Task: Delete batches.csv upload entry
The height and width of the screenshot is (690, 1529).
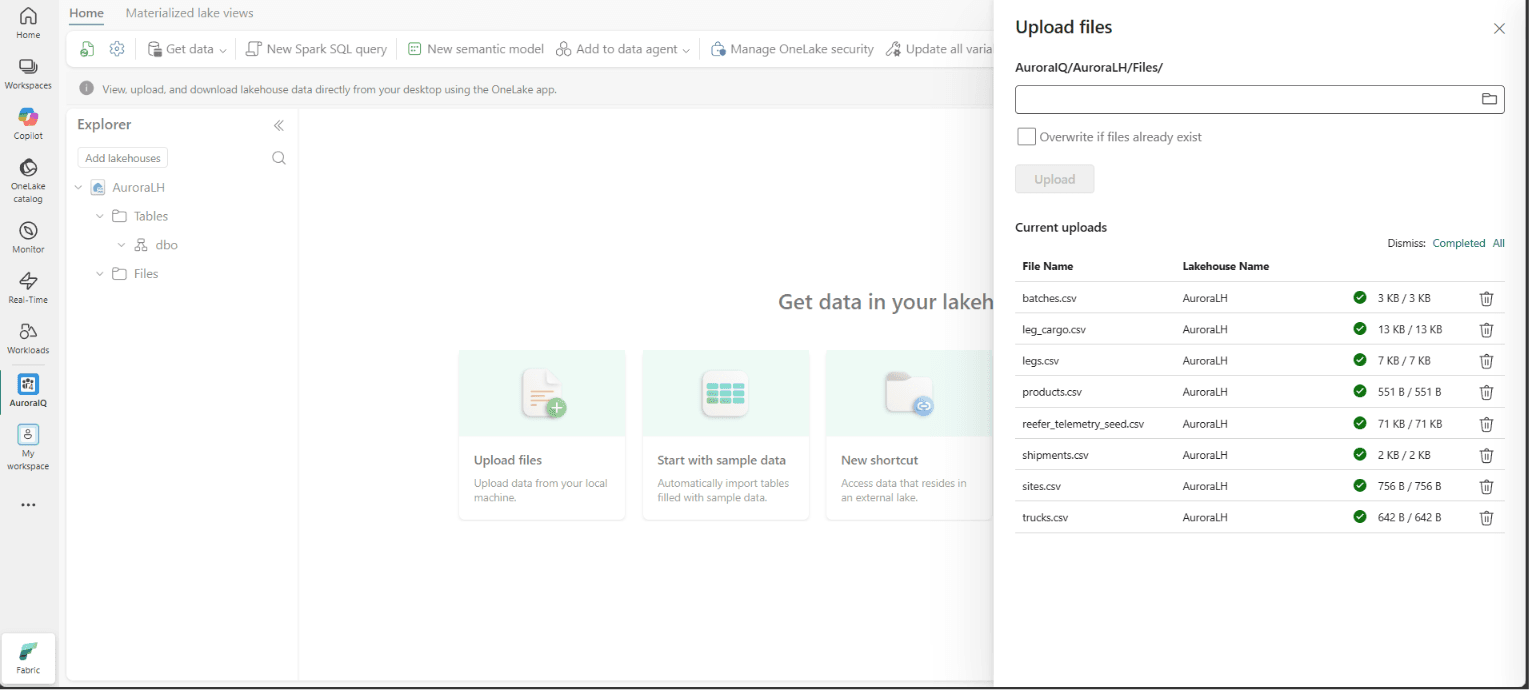Action: coord(1486,298)
